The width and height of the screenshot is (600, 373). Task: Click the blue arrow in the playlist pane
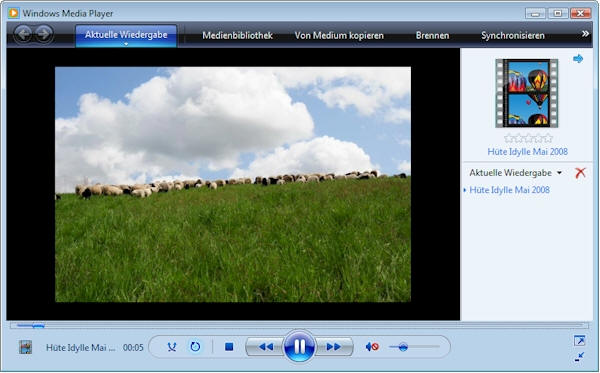click(578, 59)
